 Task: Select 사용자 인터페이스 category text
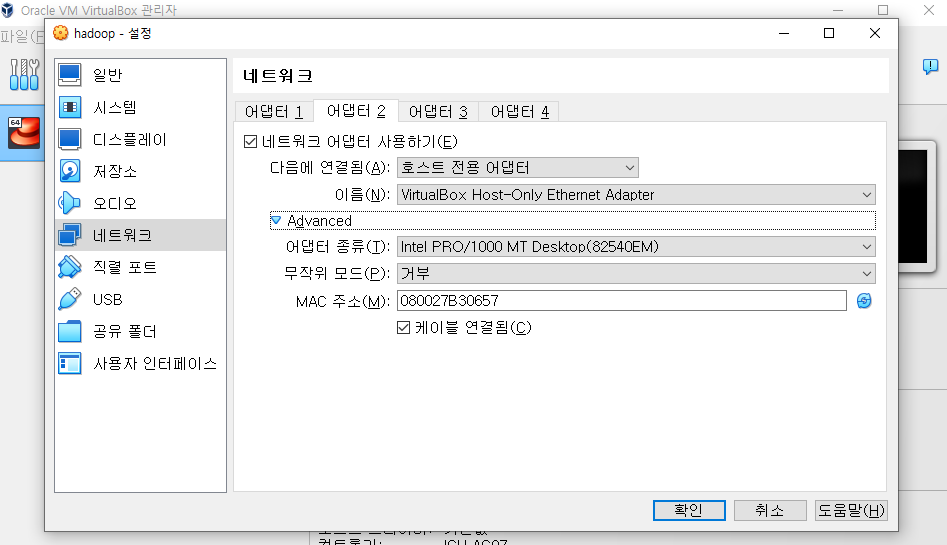click(155, 363)
